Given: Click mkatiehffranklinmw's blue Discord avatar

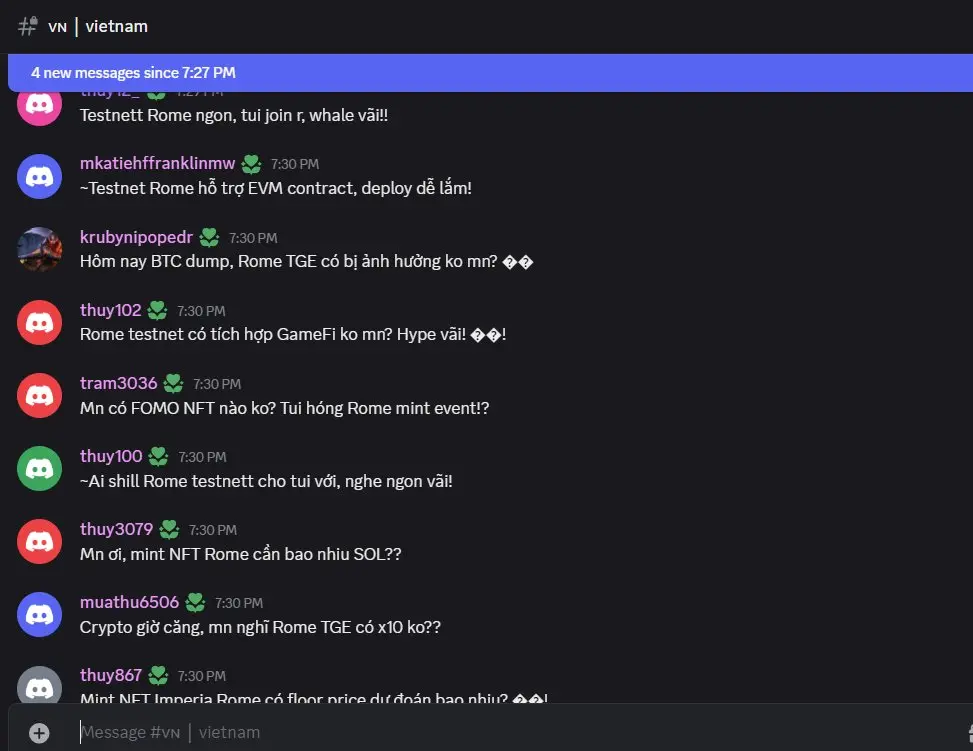Looking at the screenshot, I should pos(40,177).
